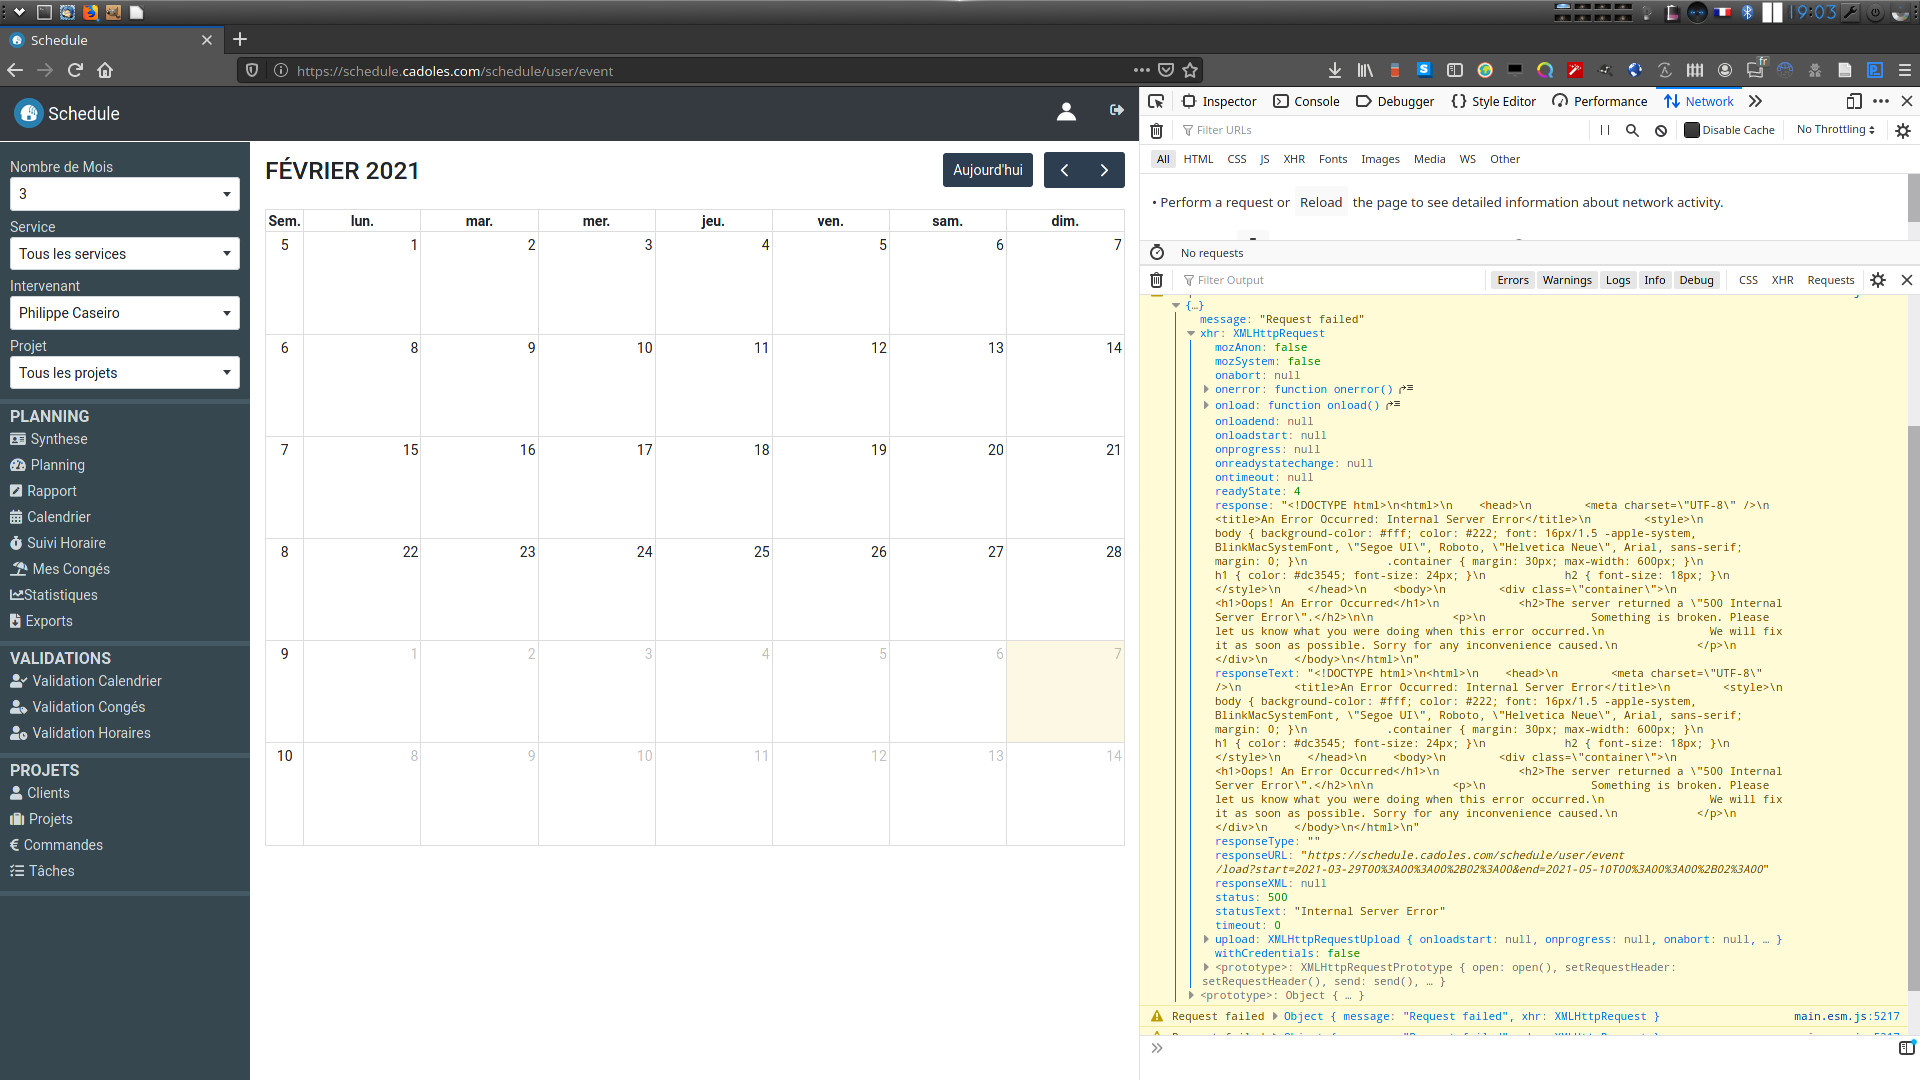Open Mes Congés in sidebar

70,569
